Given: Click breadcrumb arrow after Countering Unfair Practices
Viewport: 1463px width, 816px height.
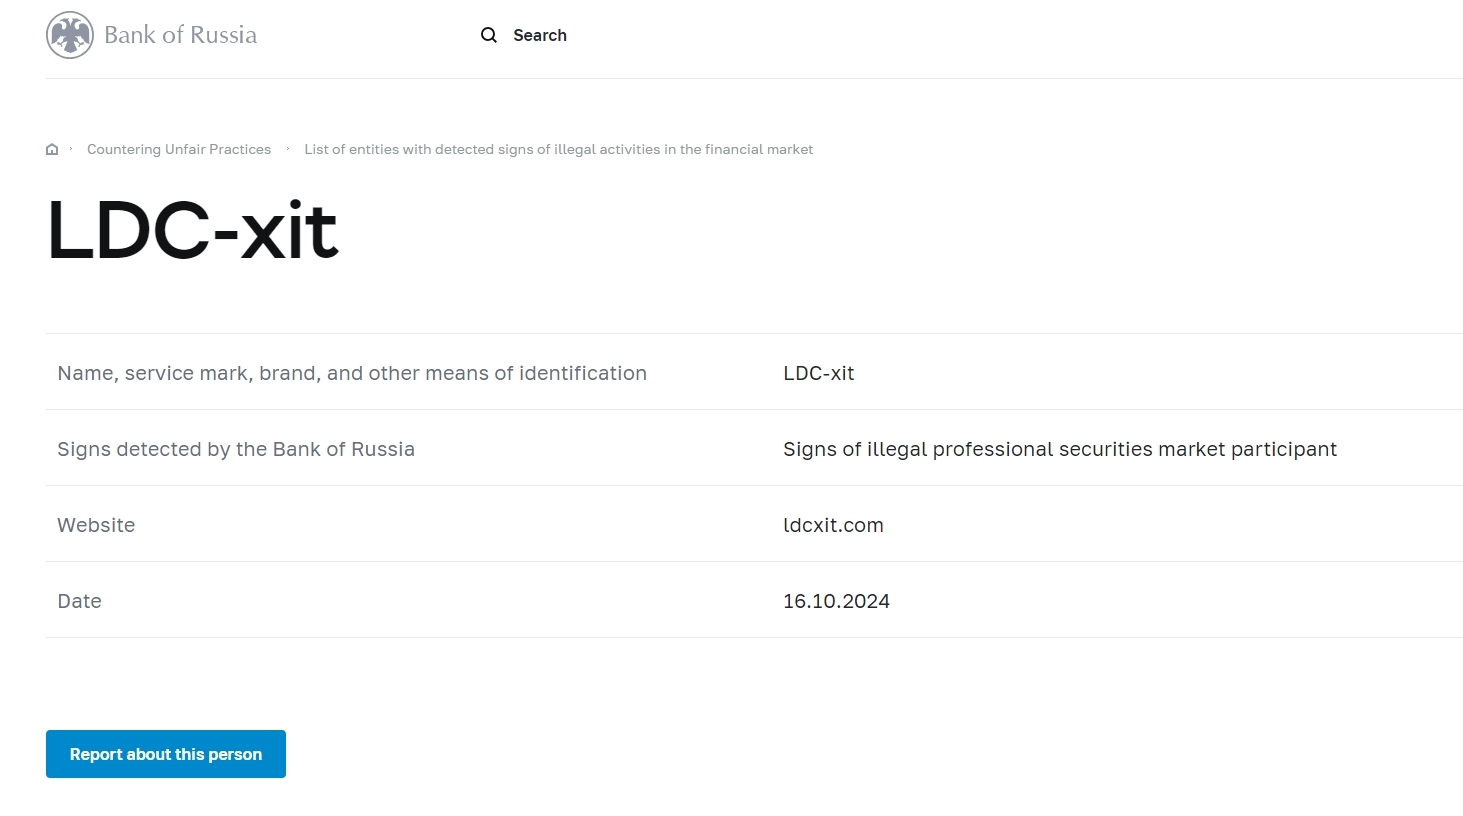Looking at the screenshot, I should click(288, 149).
